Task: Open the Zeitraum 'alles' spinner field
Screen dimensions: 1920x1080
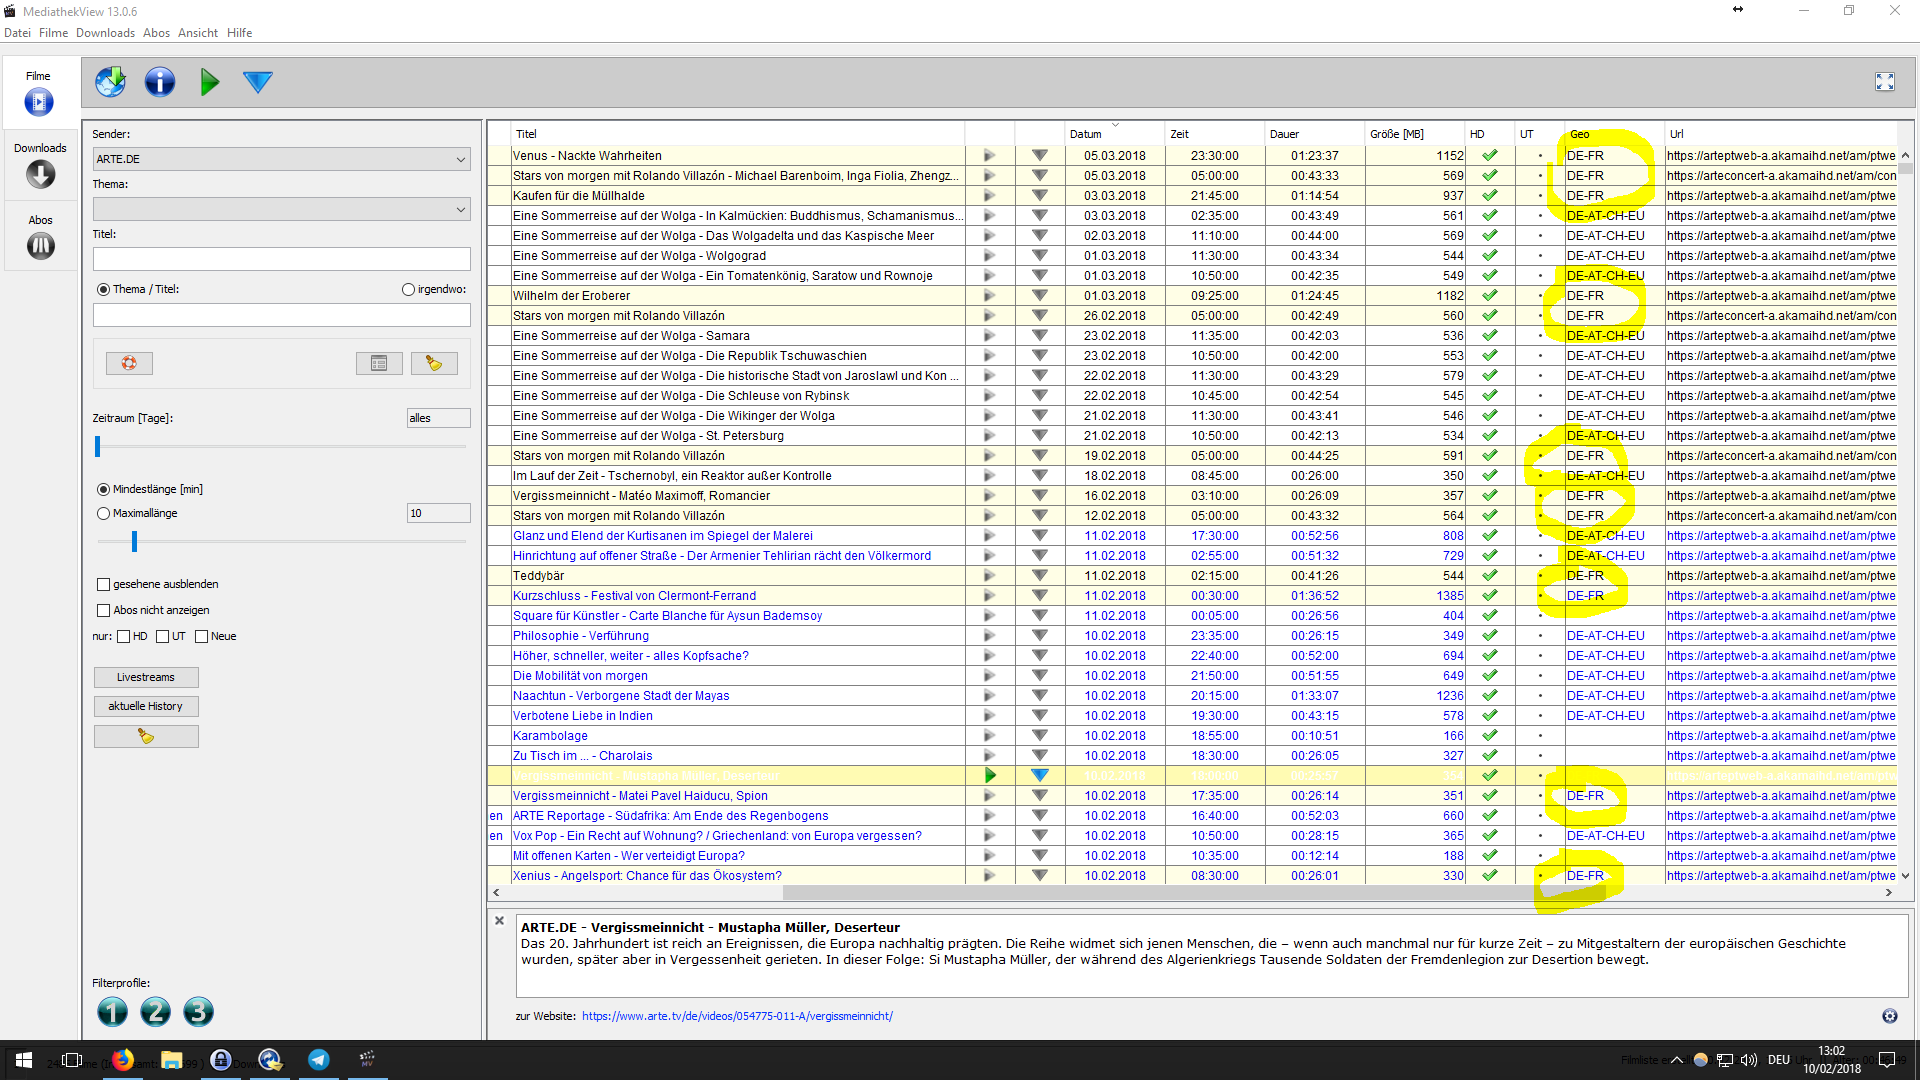Action: click(x=437, y=418)
